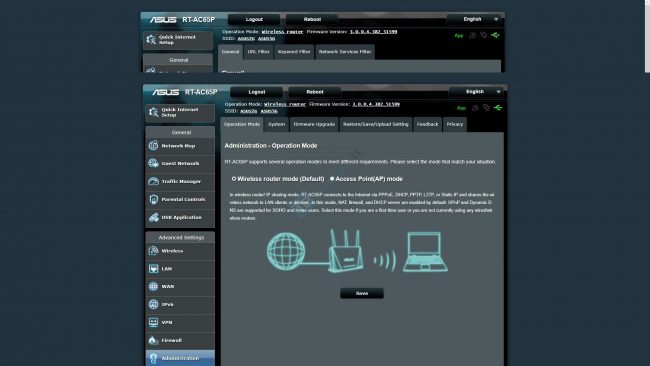Screen dimensions: 650x366
Task: Switch to the System tab
Action: pyautogui.click(x=276, y=124)
